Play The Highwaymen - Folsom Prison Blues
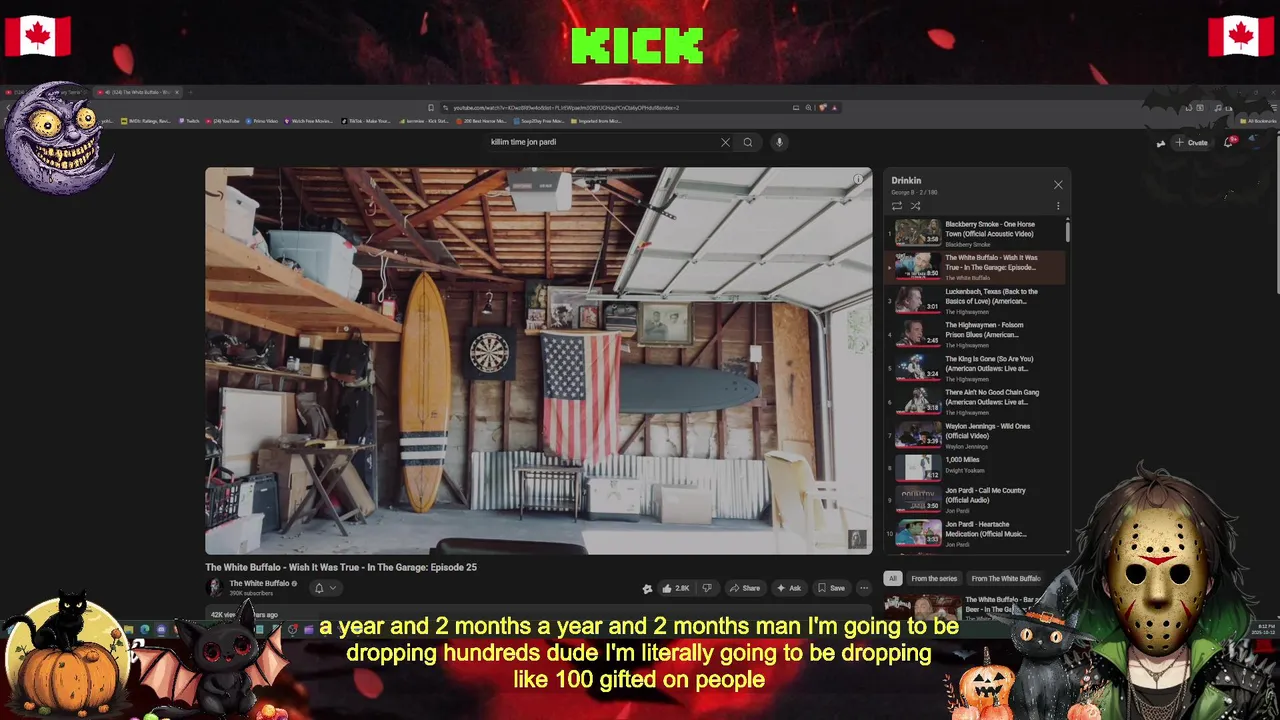Image resolution: width=1280 pixels, height=720 pixels. coord(977,334)
